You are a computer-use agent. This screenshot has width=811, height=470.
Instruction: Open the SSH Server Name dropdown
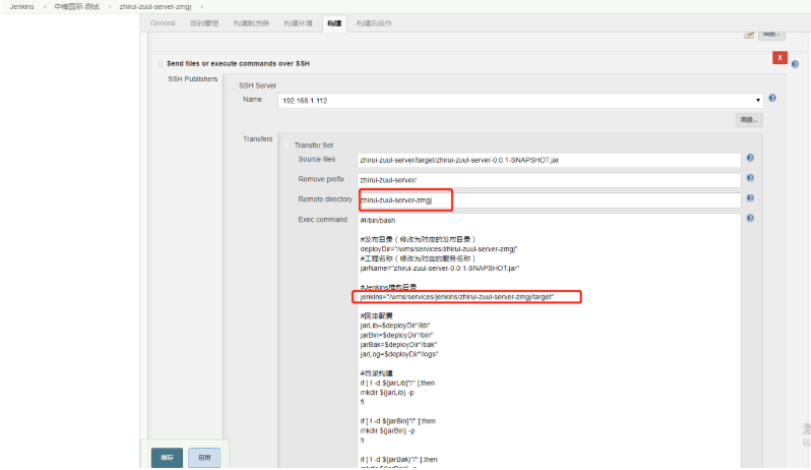pyautogui.click(x=520, y=100)
